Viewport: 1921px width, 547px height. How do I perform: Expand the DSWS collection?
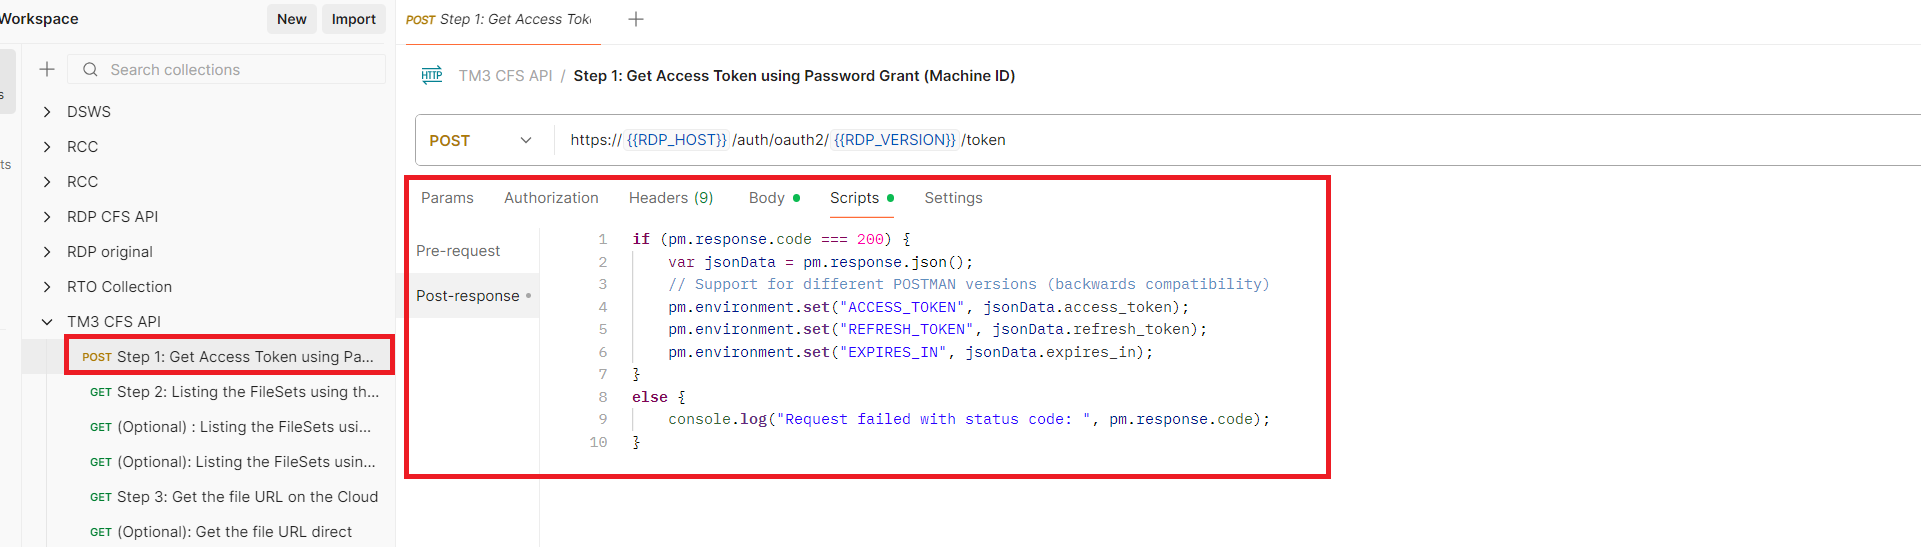[x=47, y=112]
